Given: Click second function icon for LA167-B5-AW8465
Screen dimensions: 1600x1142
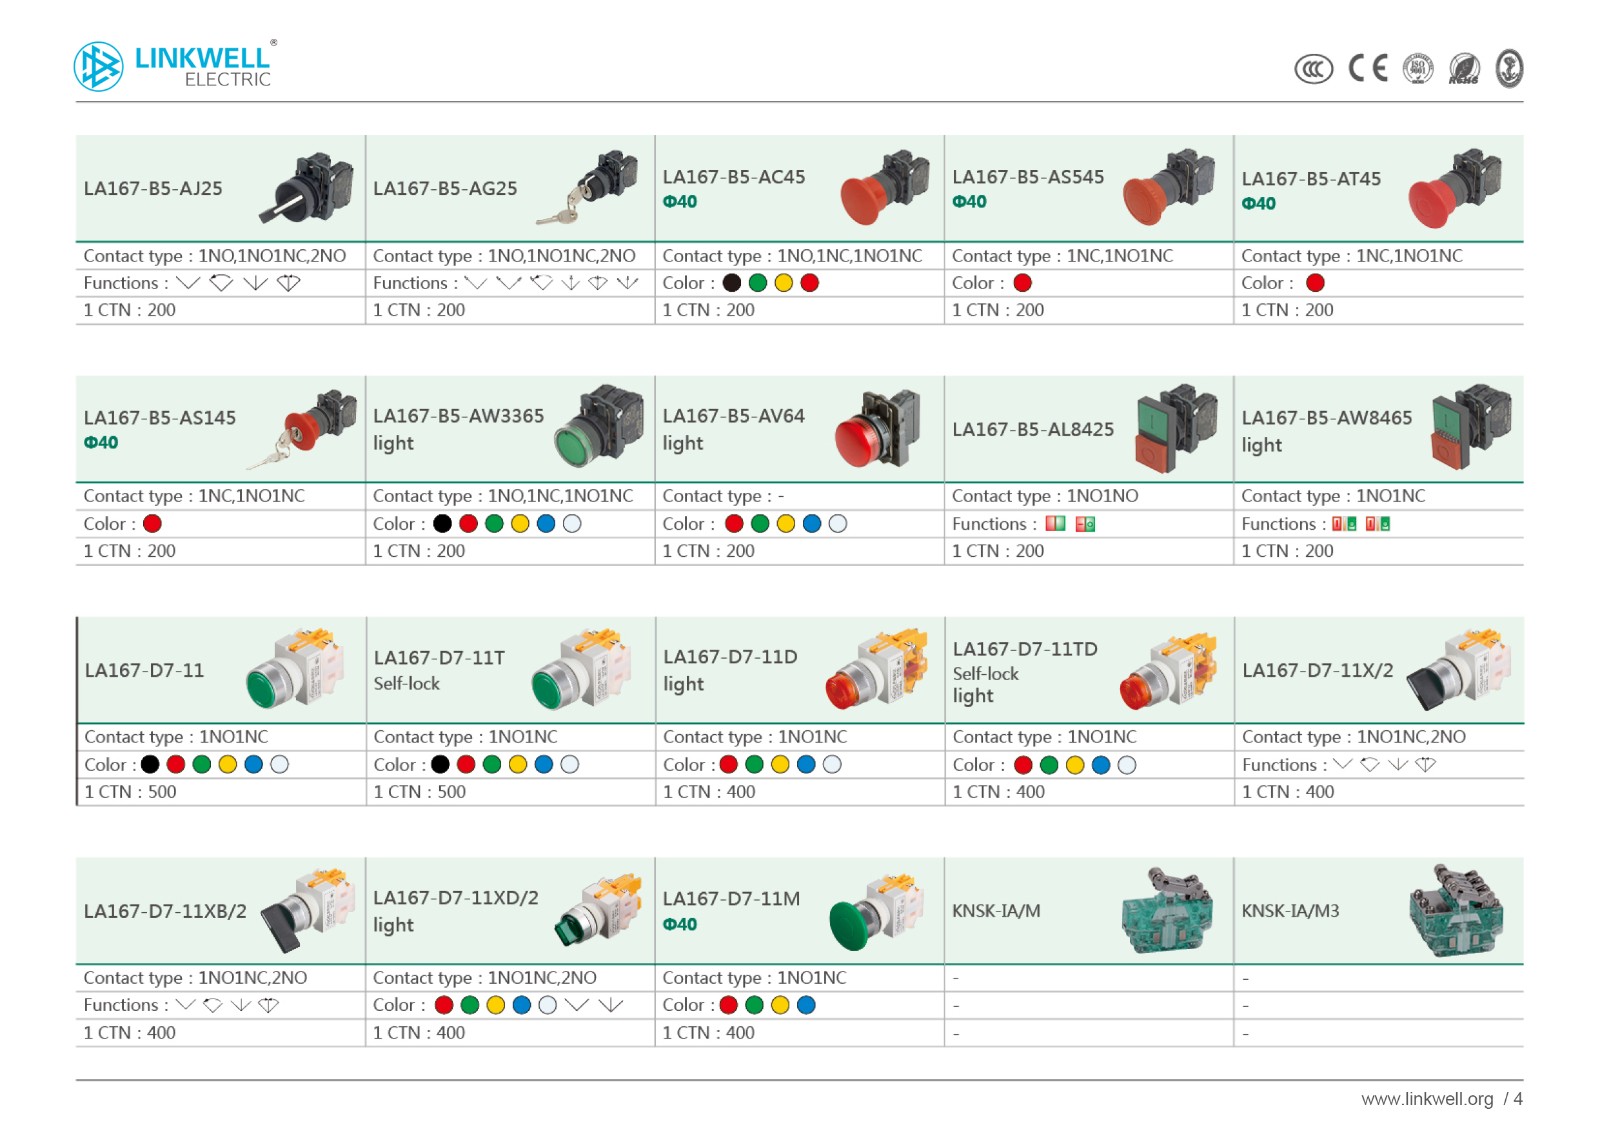Looking at the screenshot, I should (x=1378, y=523).
